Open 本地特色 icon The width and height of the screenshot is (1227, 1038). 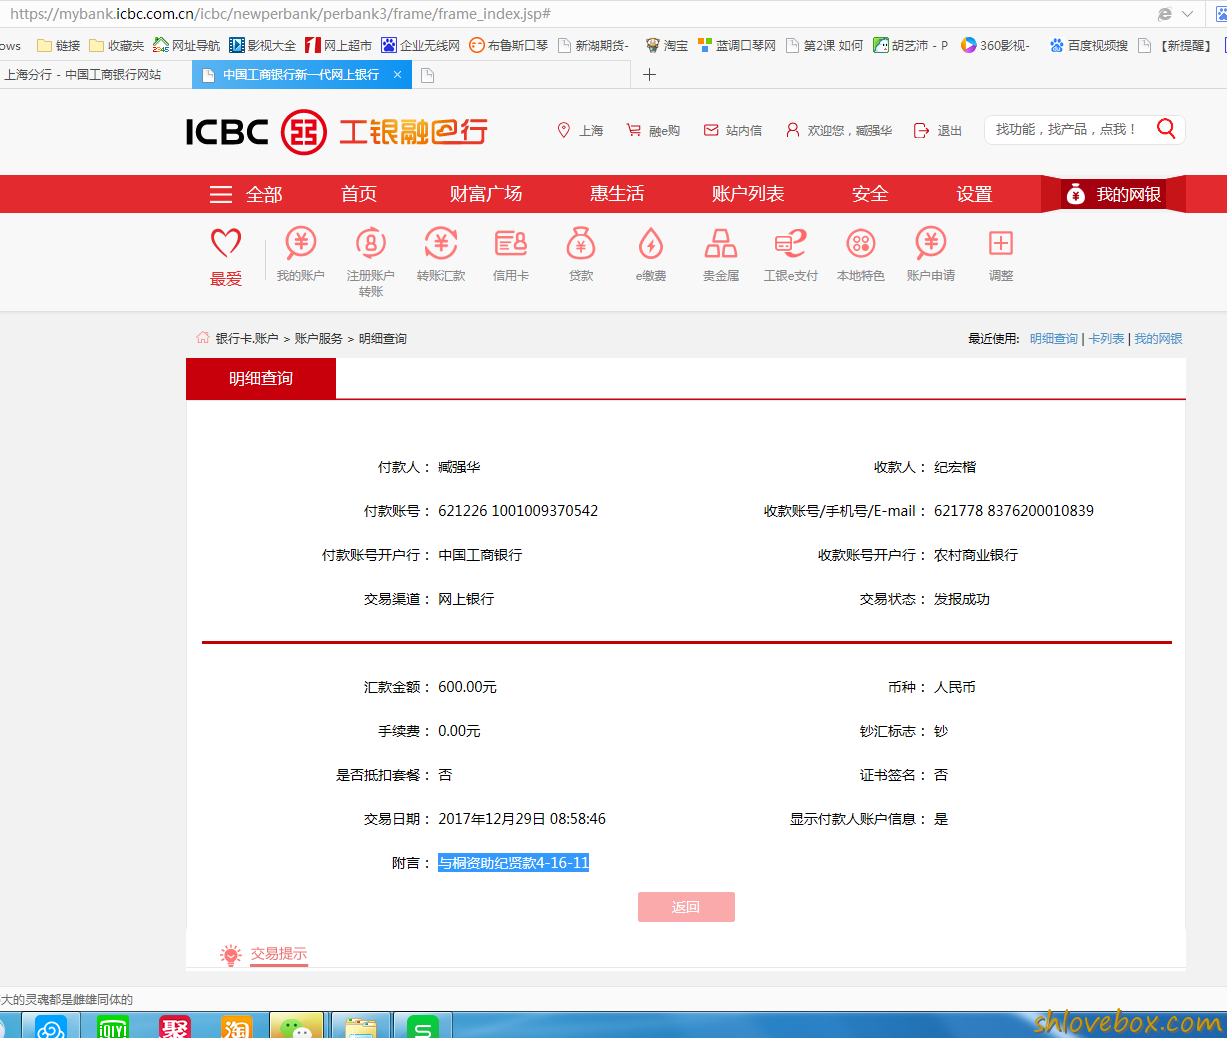tap(861, 243)
